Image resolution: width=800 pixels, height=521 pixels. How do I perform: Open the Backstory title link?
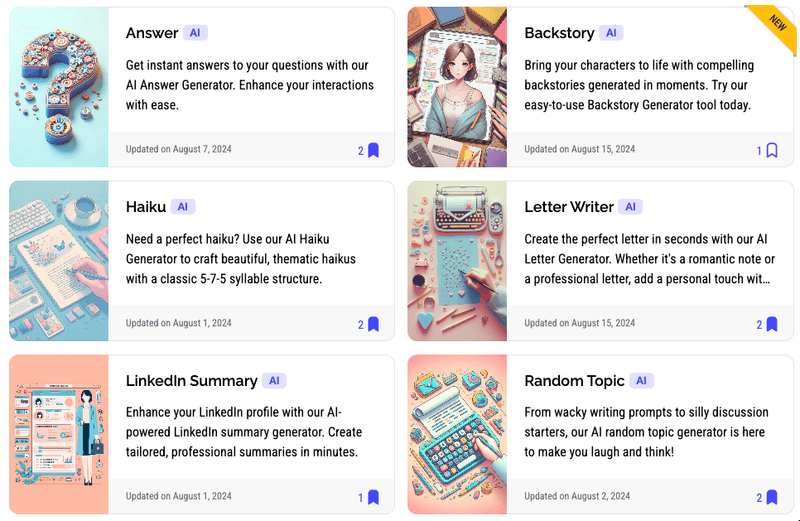pyautogui.click(x=559, y=33)
